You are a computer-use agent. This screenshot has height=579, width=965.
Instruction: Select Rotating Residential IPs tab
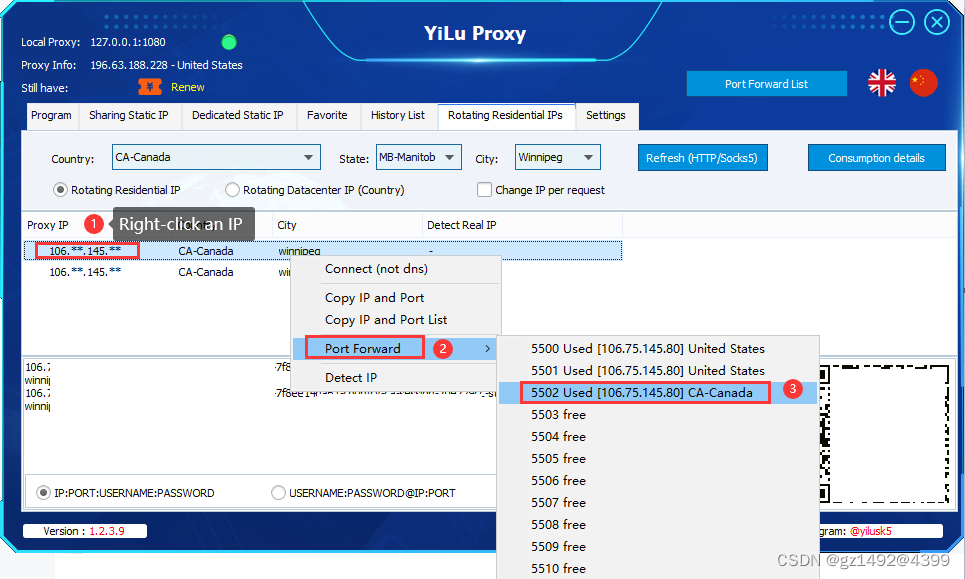505,115
